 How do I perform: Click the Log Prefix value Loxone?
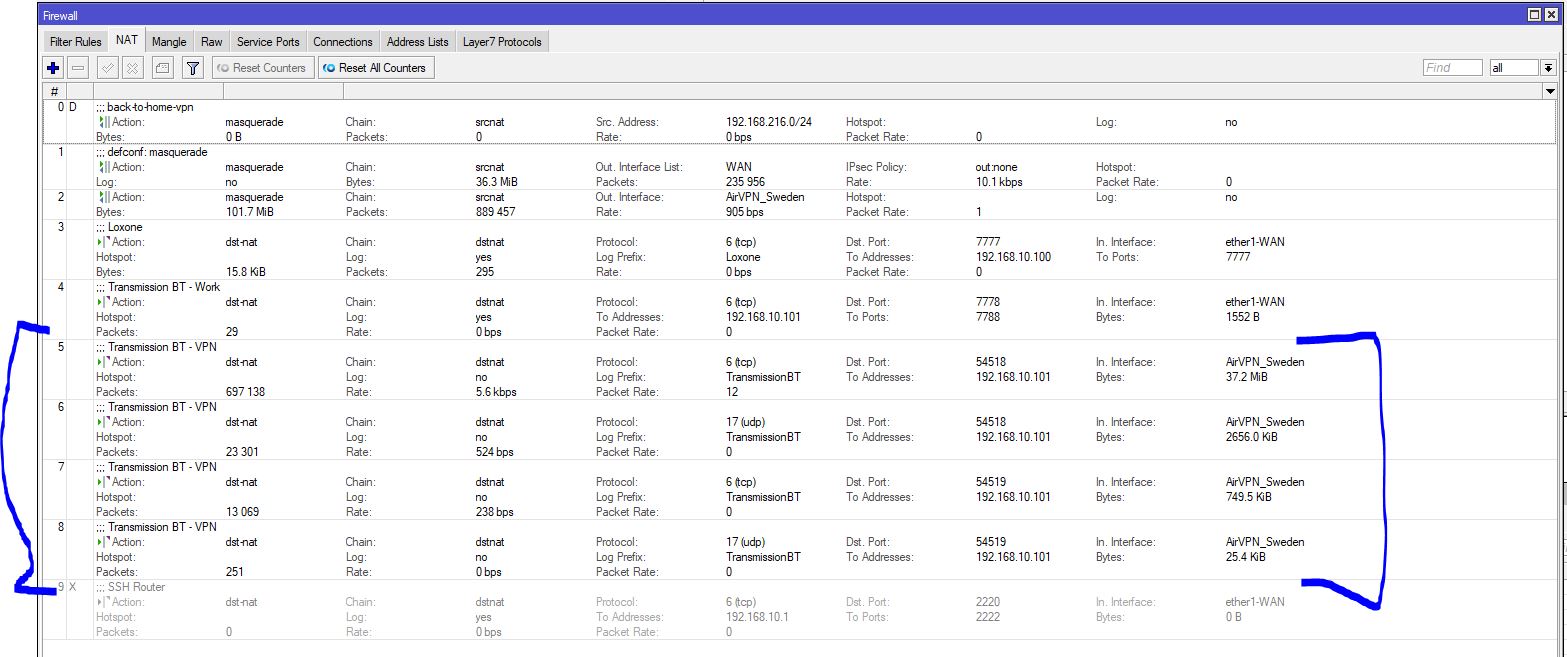click(743, 257)
